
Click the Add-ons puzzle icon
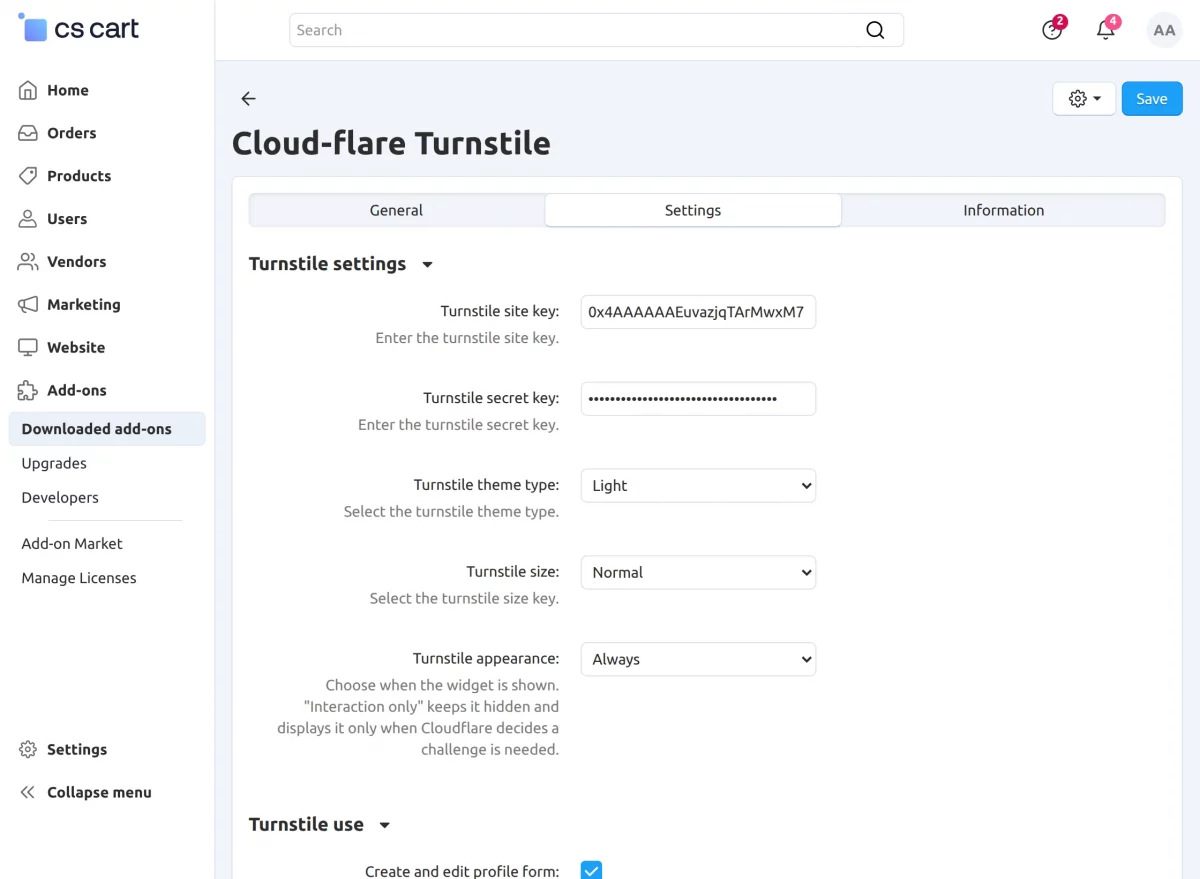coord(28,391)
